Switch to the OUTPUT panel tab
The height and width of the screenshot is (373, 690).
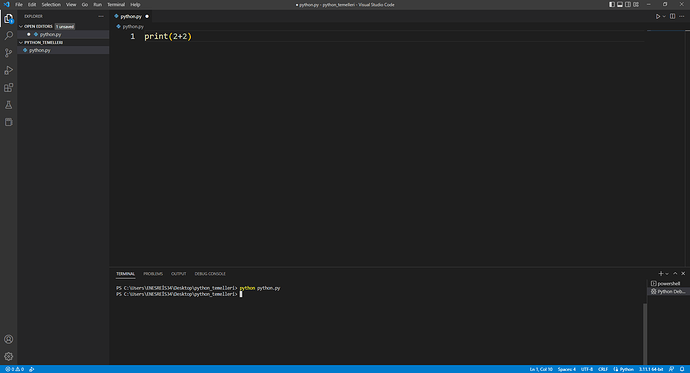[178, 274]
